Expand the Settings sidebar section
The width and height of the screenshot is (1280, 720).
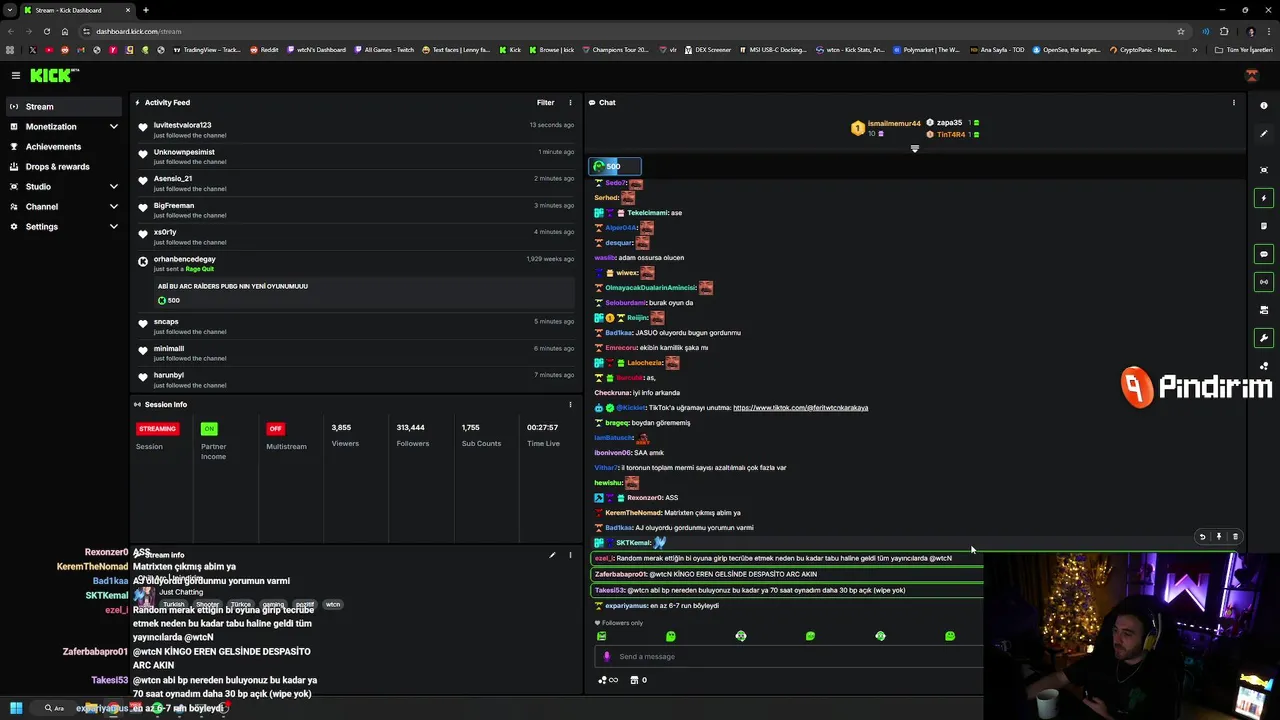point(64,227)
